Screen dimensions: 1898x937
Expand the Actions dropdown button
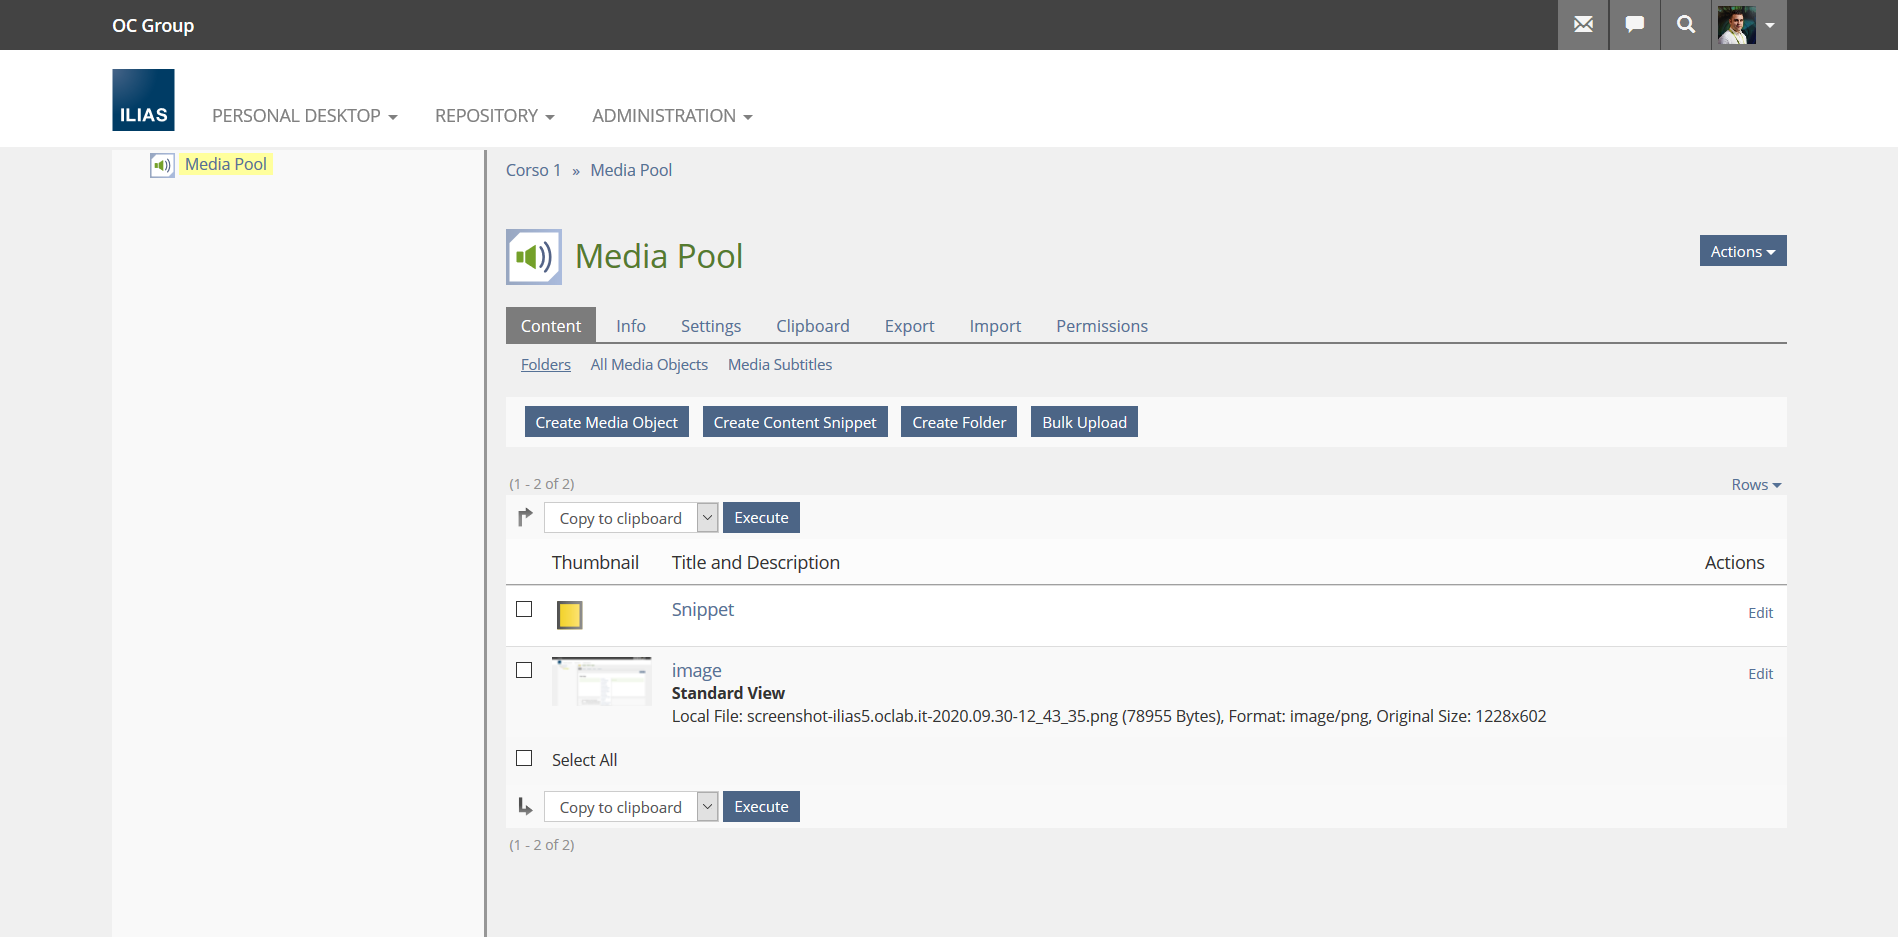(x=1742, y=251)
